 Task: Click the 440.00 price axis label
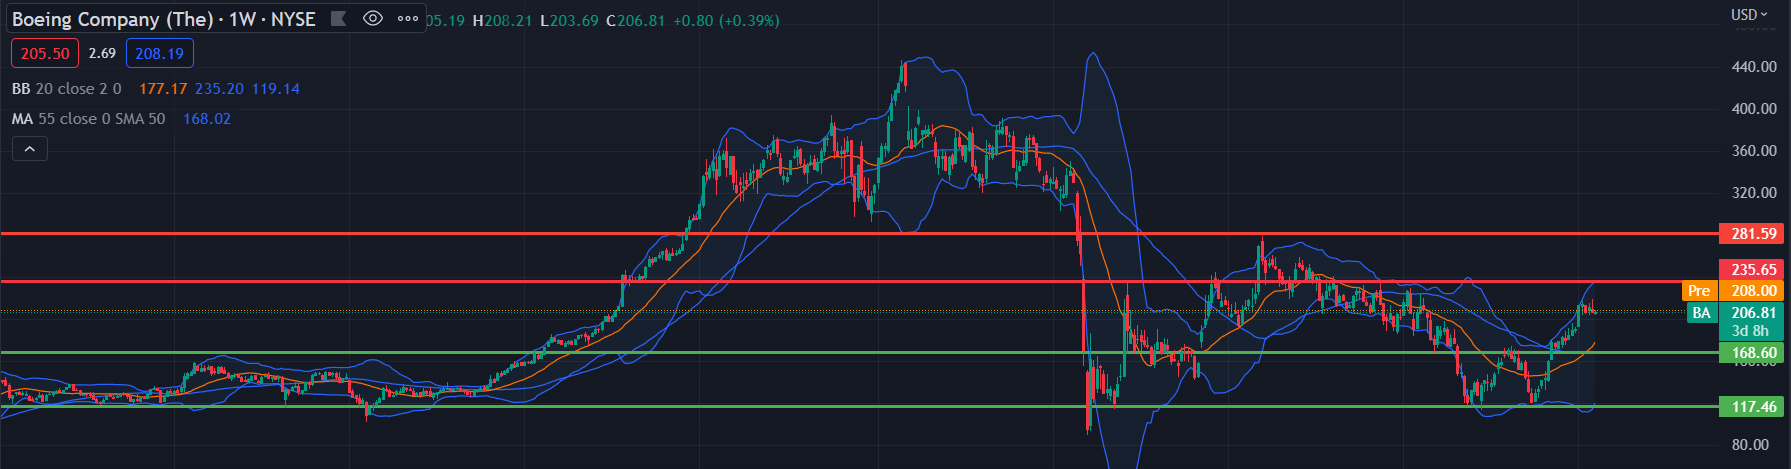click(1754, 67)
